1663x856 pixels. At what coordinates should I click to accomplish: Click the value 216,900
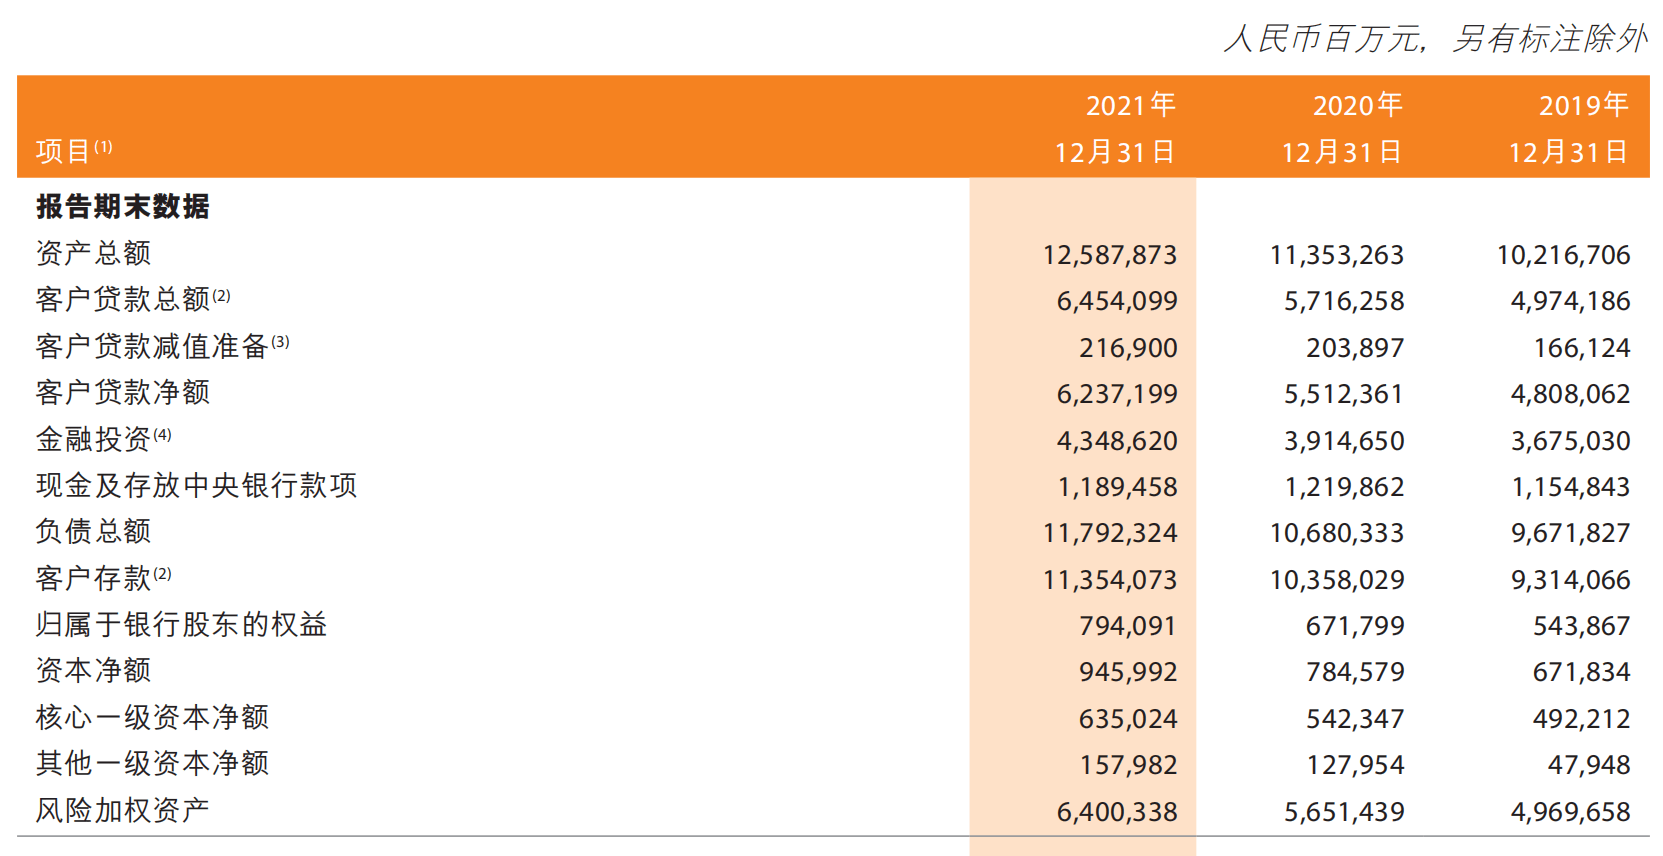point(1129,348)
